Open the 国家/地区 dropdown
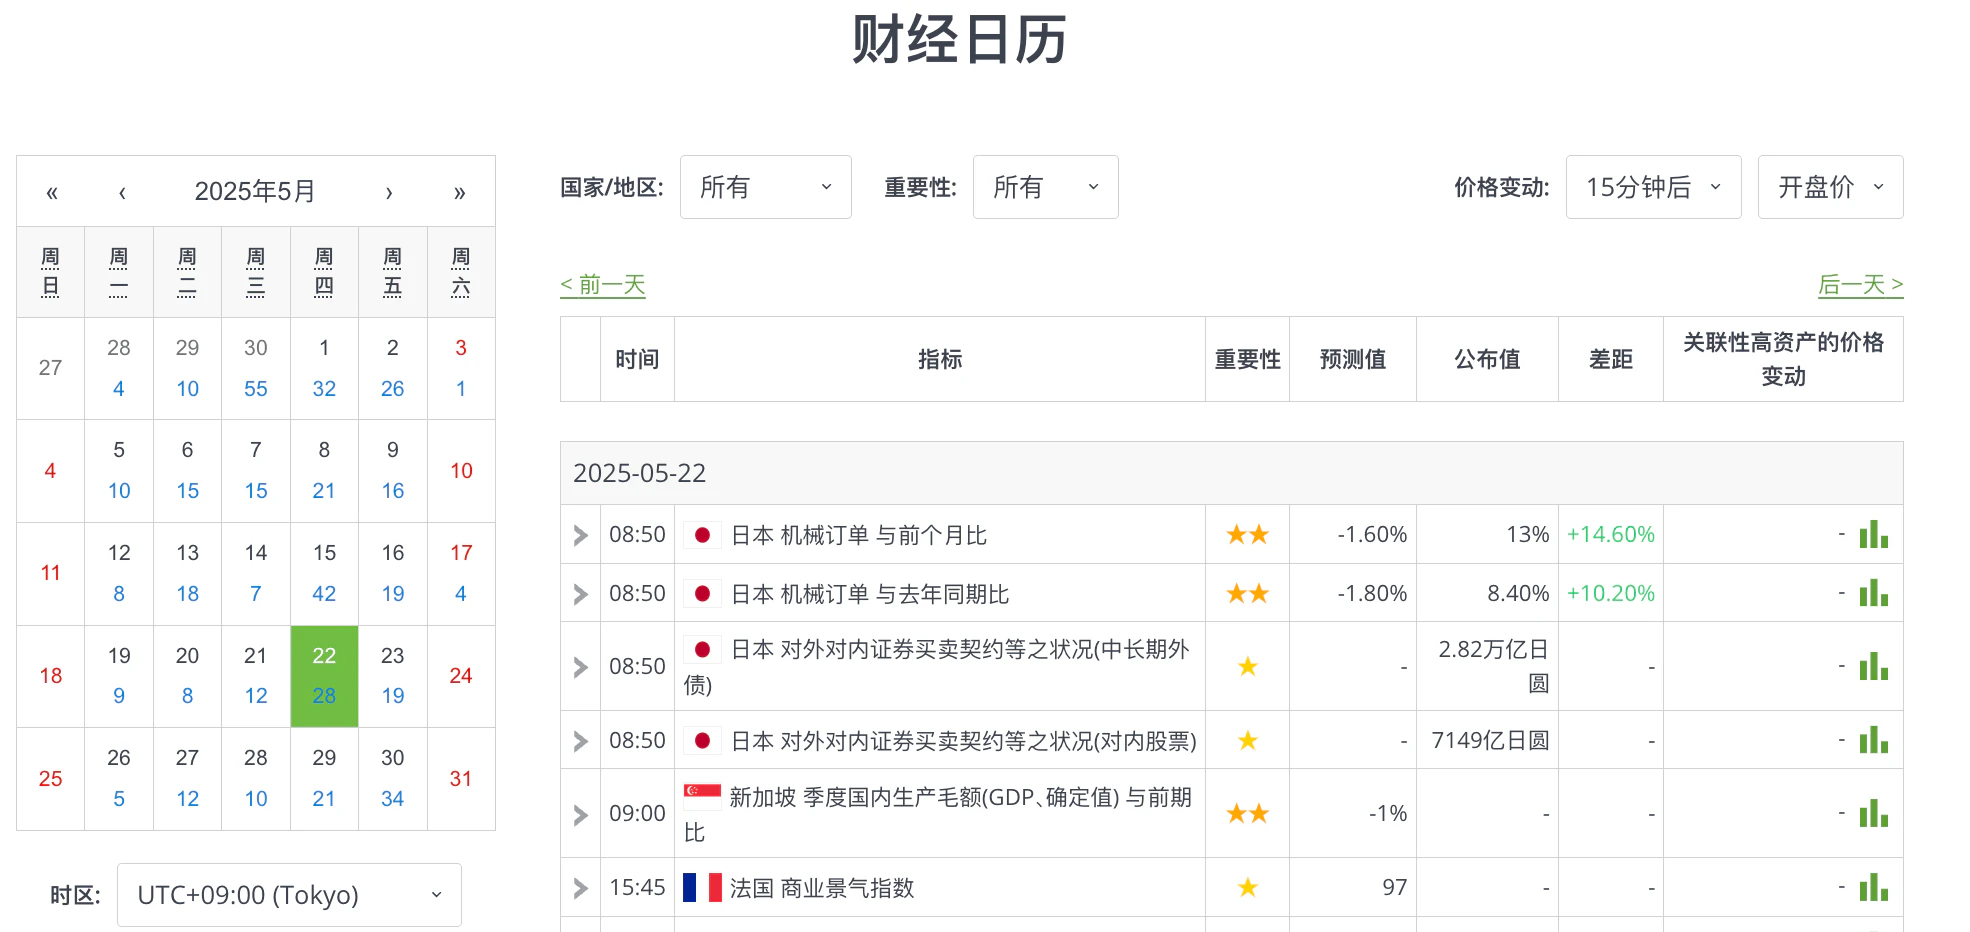 [x=765, y=187]
